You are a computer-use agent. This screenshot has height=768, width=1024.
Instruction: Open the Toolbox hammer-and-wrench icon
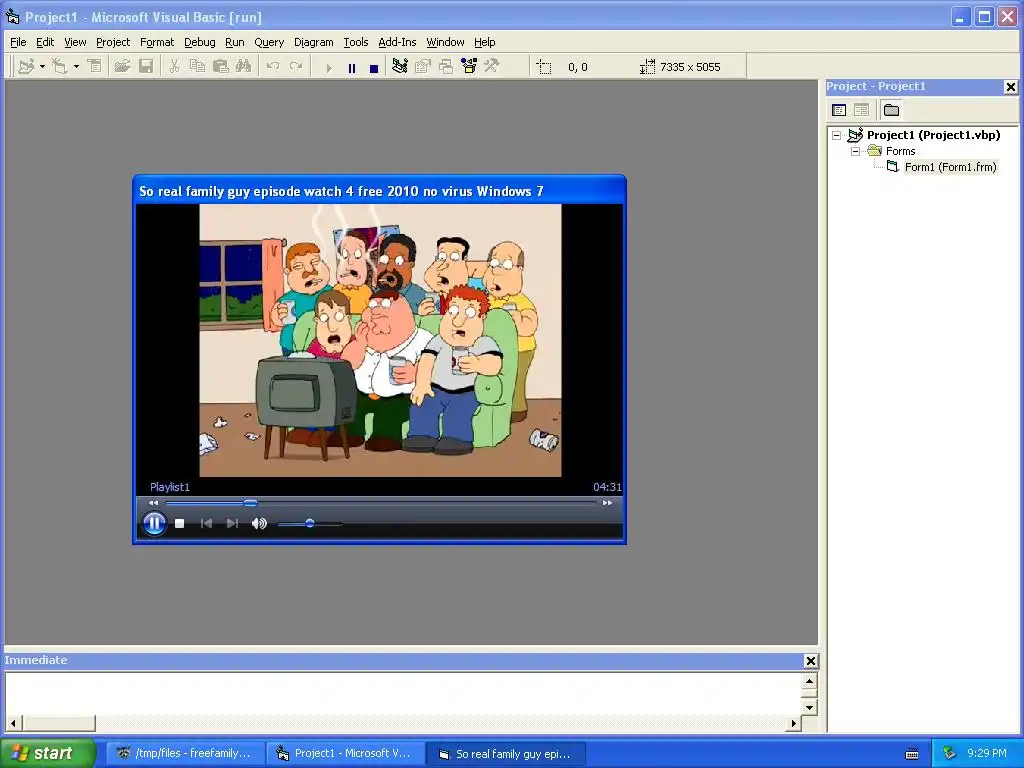pos(492,67)
